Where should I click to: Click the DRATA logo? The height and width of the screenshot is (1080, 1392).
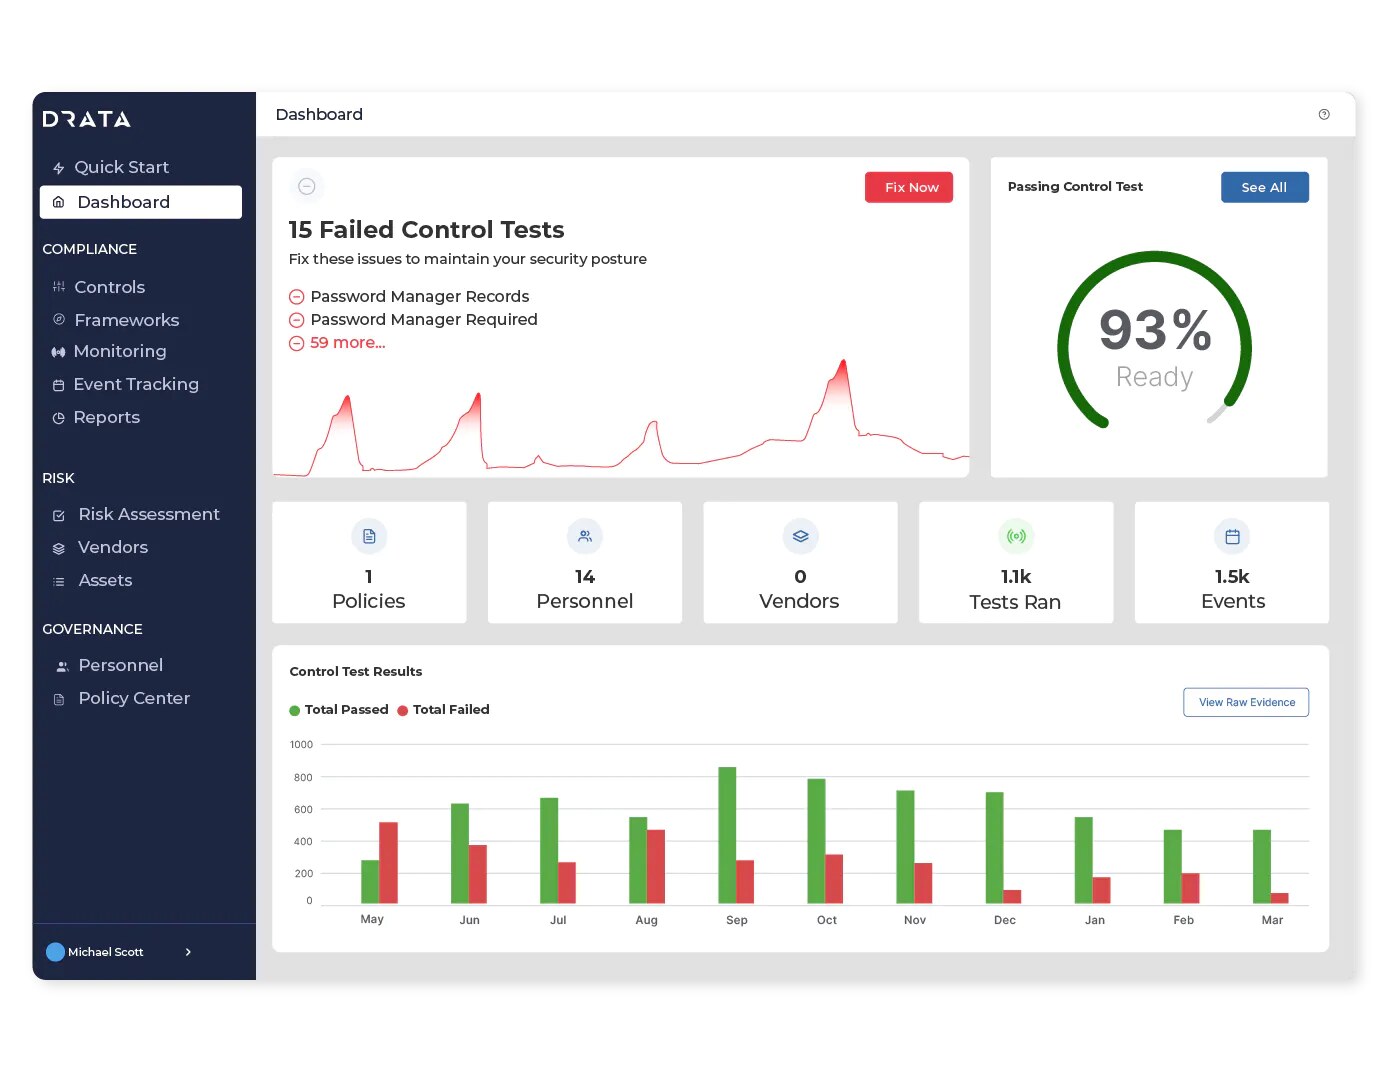click(87, 119)
